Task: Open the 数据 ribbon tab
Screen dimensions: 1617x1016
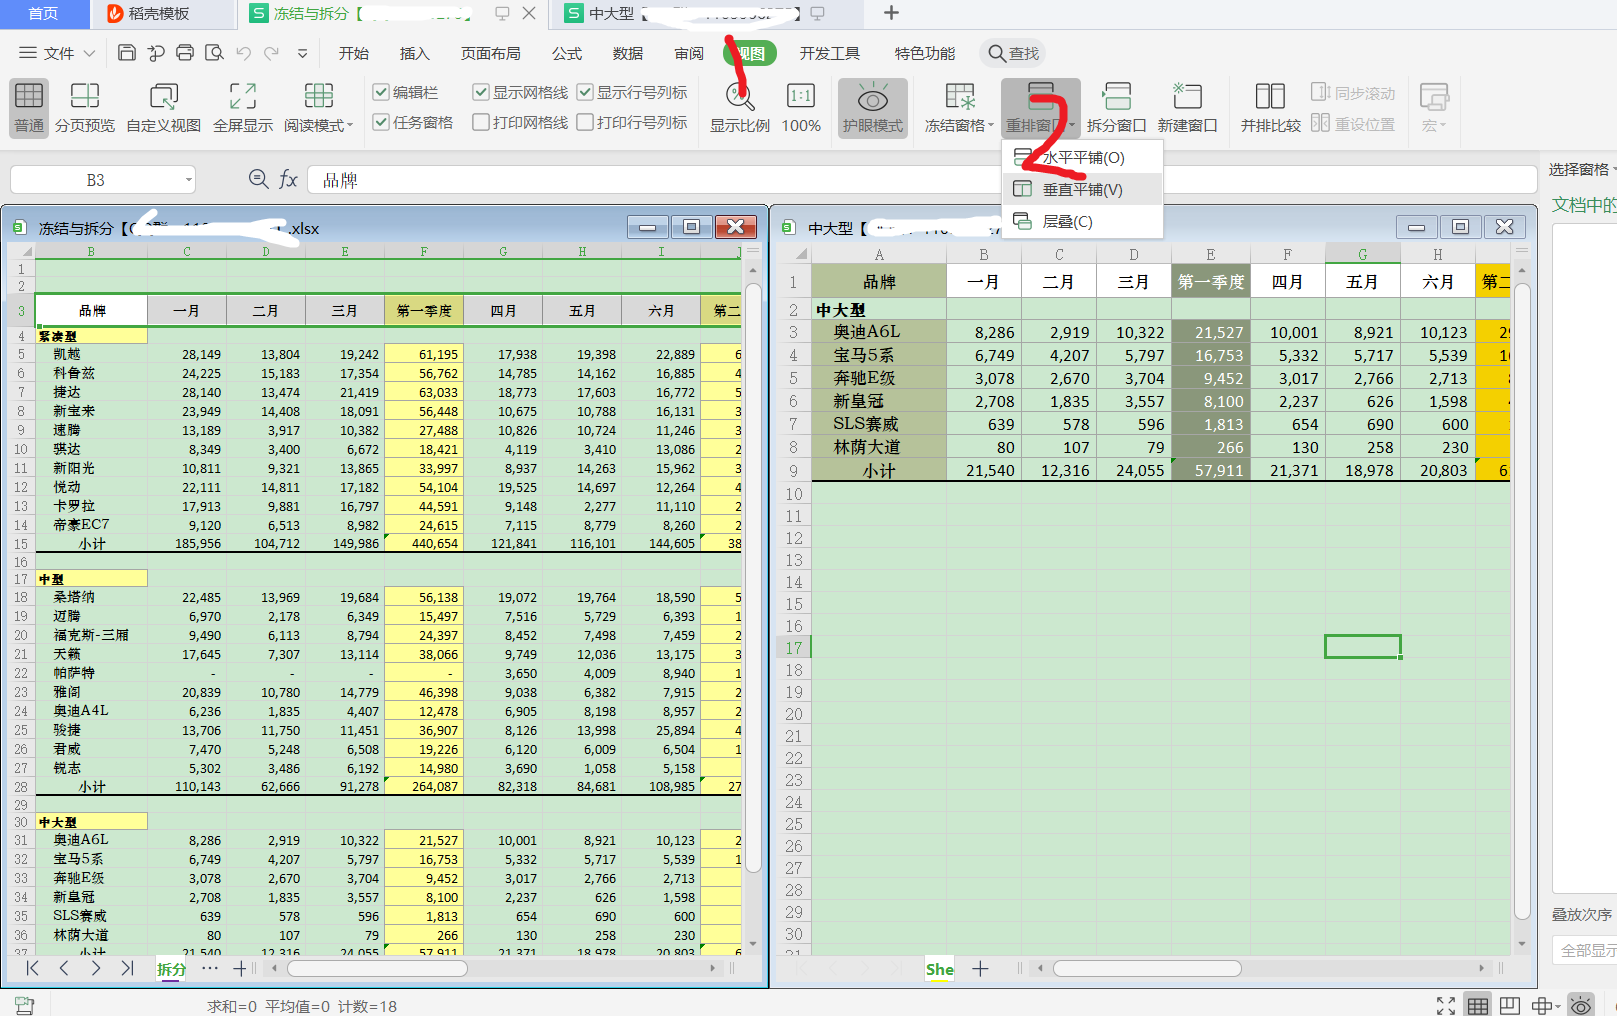Action: 628,53
